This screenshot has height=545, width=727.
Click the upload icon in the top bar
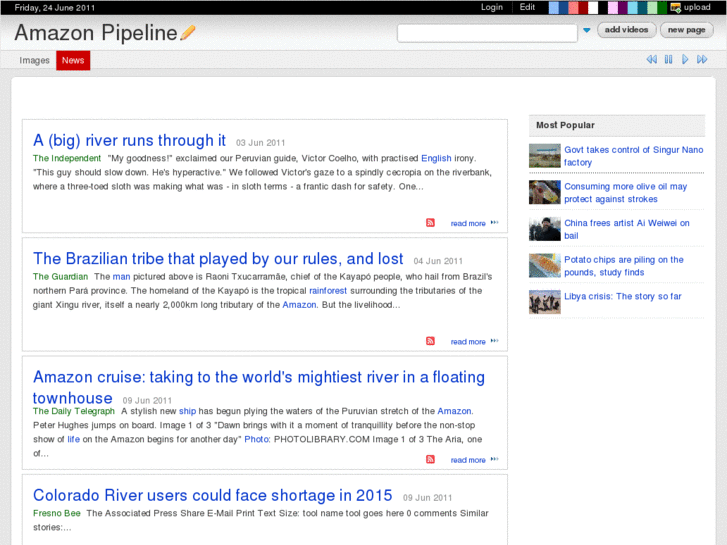pyautogui.click(x=676, y=7)
